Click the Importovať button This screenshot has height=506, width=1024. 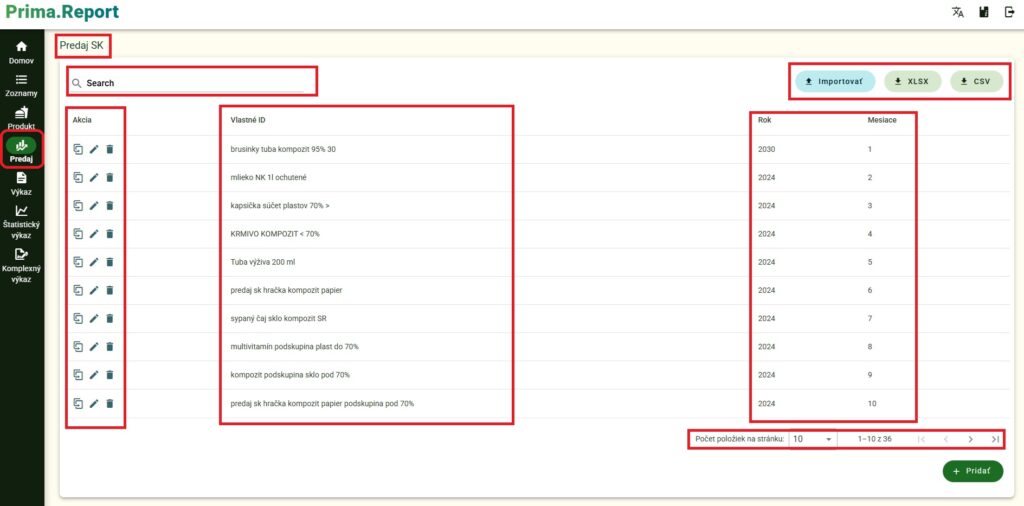pos(835,81)
